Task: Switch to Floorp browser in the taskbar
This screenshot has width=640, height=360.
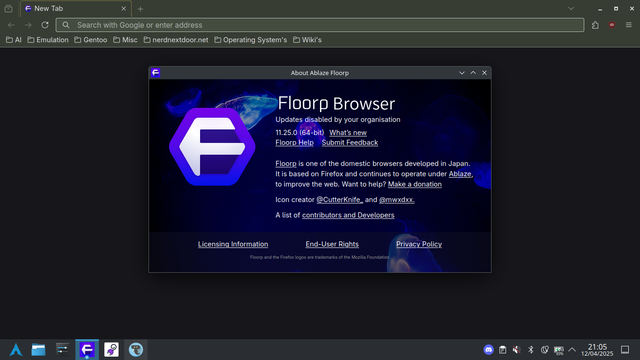Action: coord(87,350)
